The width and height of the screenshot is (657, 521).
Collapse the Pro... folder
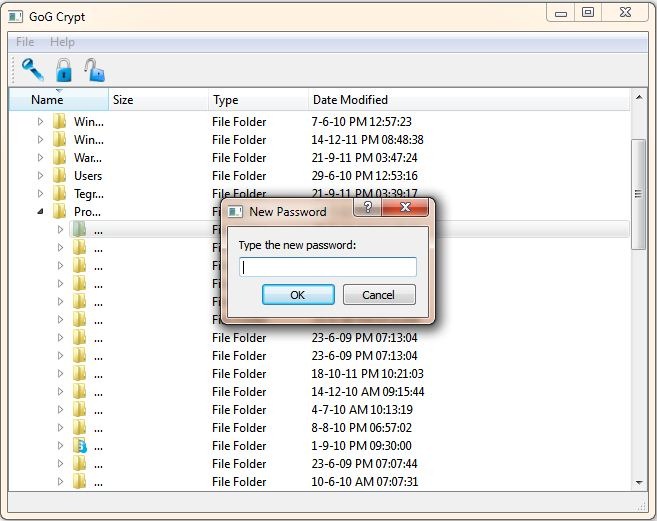point(41,212)
